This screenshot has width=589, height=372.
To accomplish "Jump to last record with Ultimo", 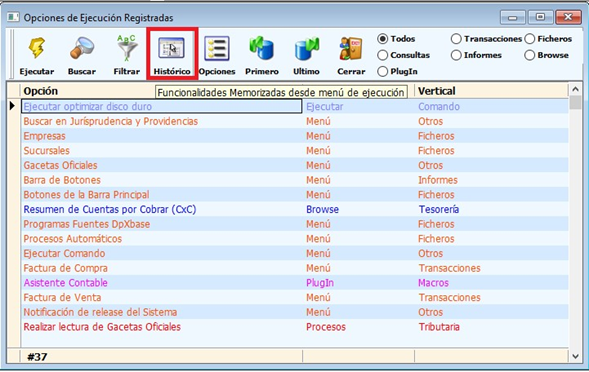I will tap(307, 48).
